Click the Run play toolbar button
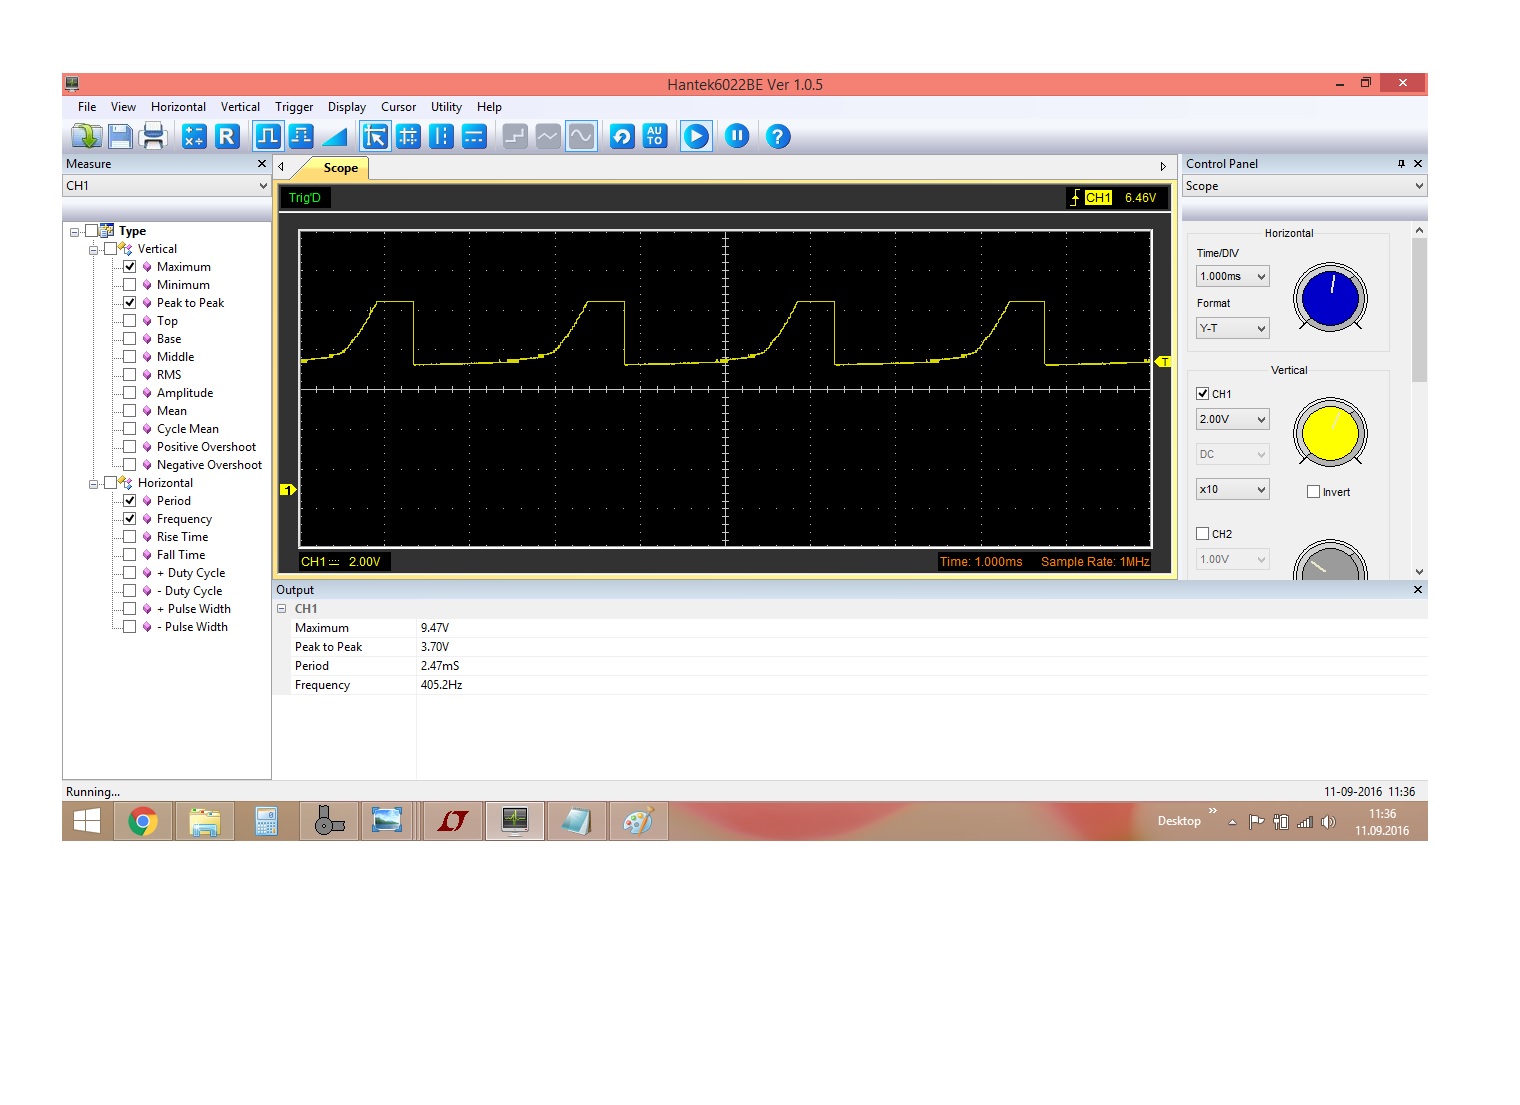This screenshot has height=1105, width=1520. click(696, 136)
